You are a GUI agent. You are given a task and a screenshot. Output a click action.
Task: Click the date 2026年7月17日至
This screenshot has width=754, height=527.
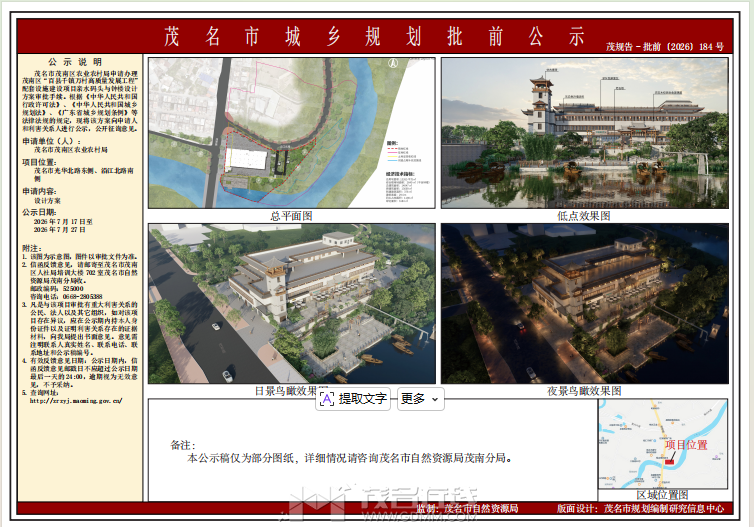pyautogui.click(x=63, y=222)
